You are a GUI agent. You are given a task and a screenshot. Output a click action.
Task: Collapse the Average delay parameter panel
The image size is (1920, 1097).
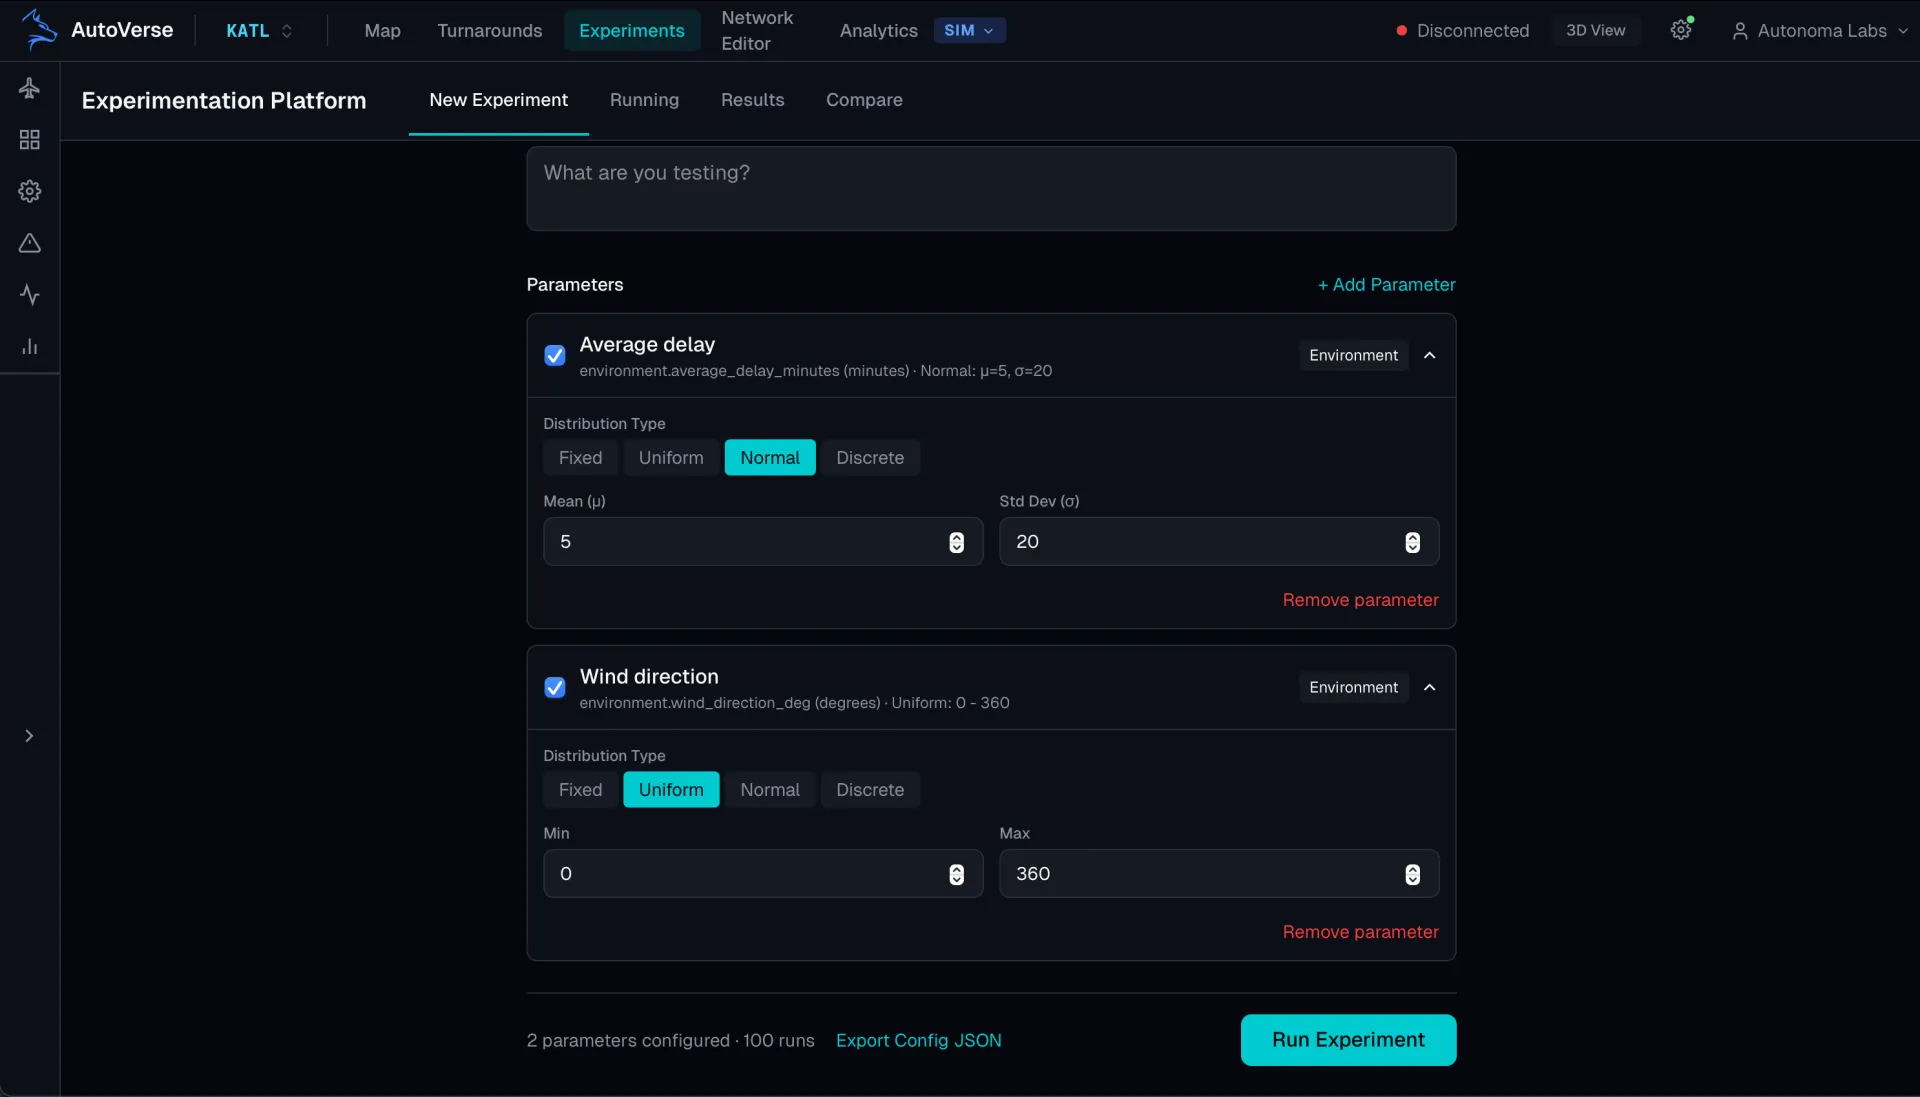pos(1429,355)
